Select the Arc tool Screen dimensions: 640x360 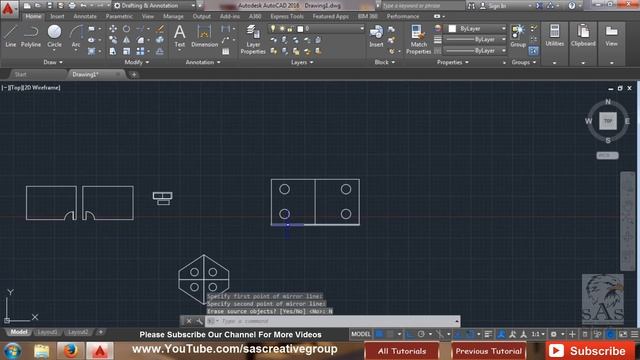click(x=76, y=36)
